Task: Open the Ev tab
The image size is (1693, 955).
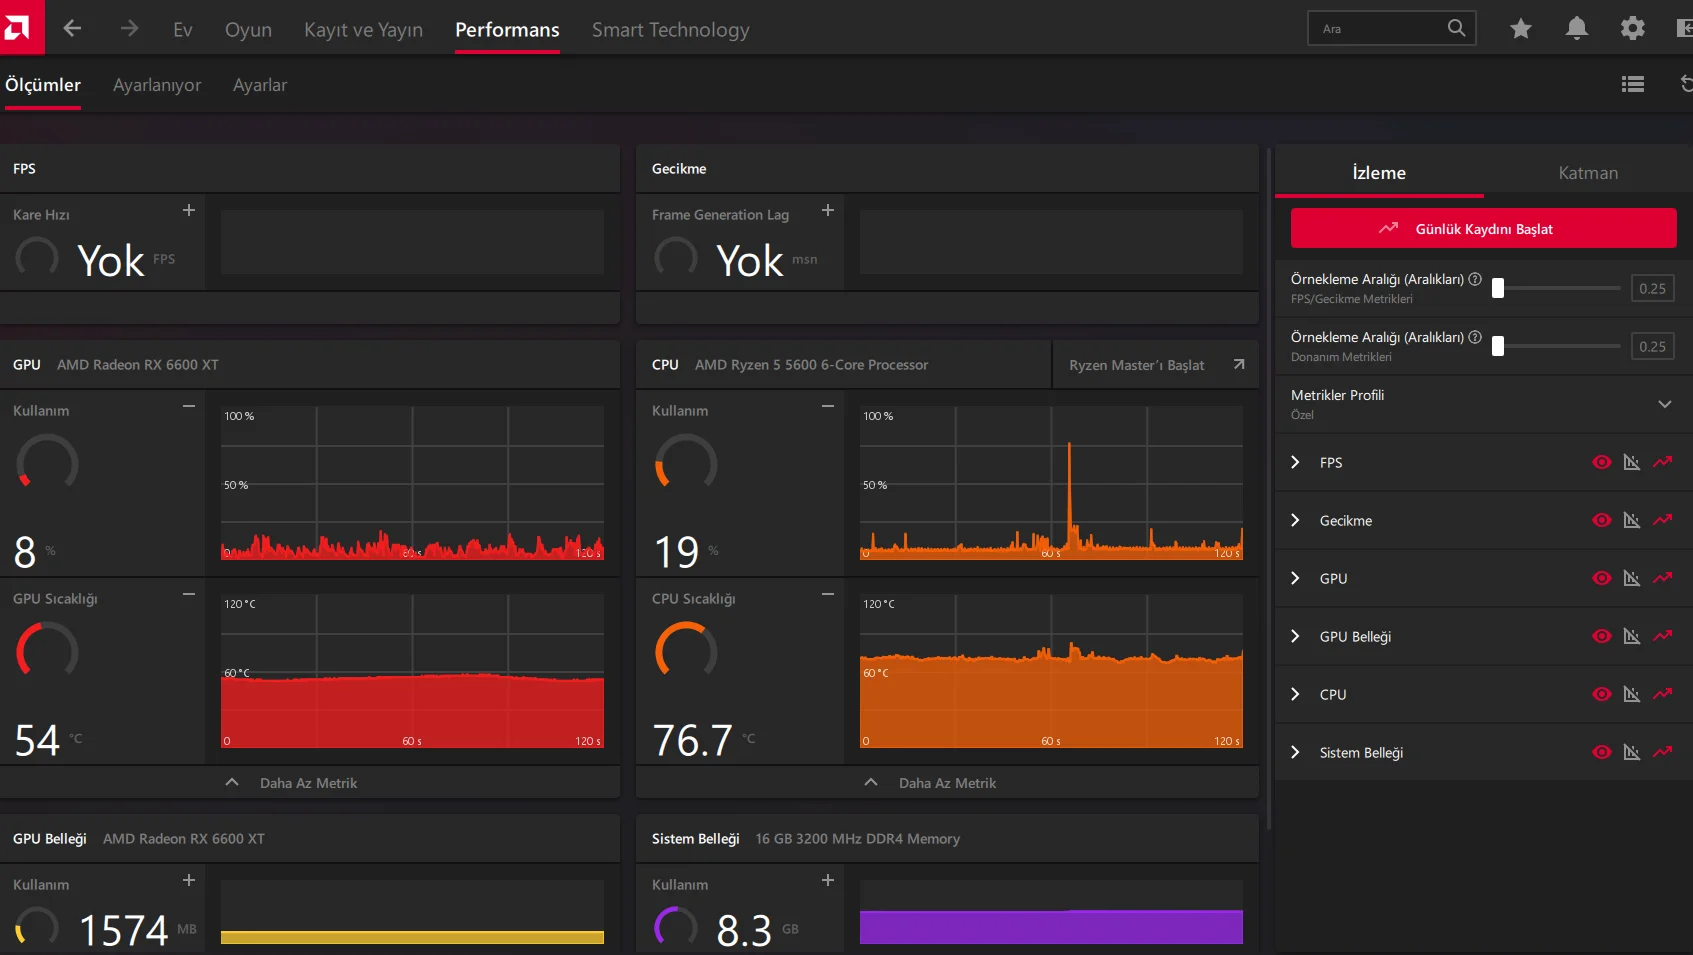Action: point(183,30)
